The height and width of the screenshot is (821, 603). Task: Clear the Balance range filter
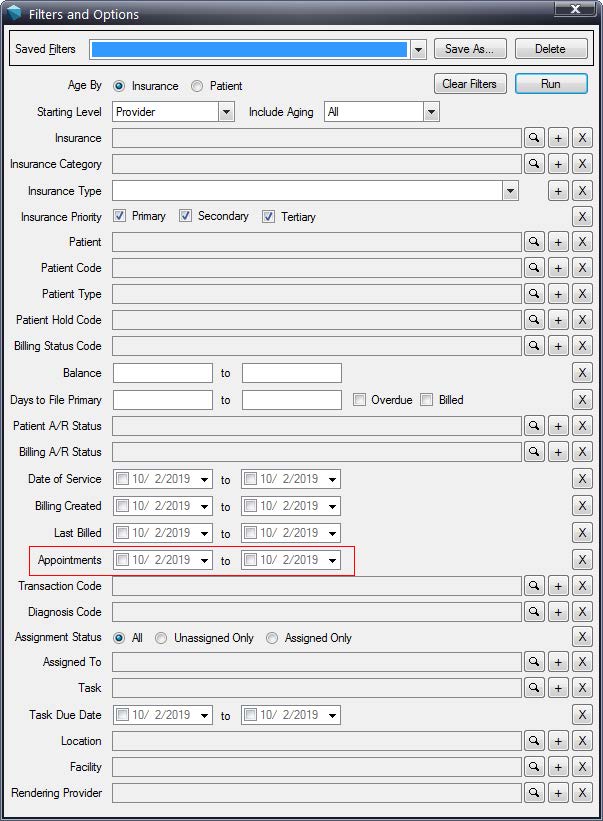(582, 373)
